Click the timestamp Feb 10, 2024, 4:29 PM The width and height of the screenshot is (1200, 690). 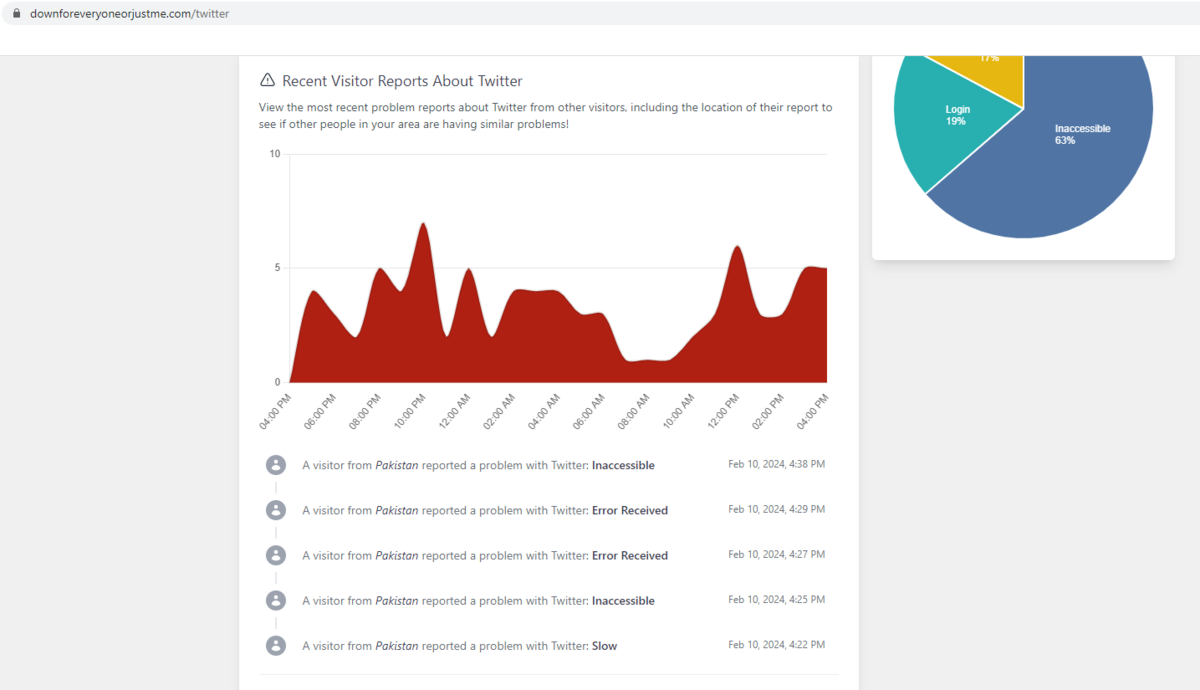click(x=776, y=509)
